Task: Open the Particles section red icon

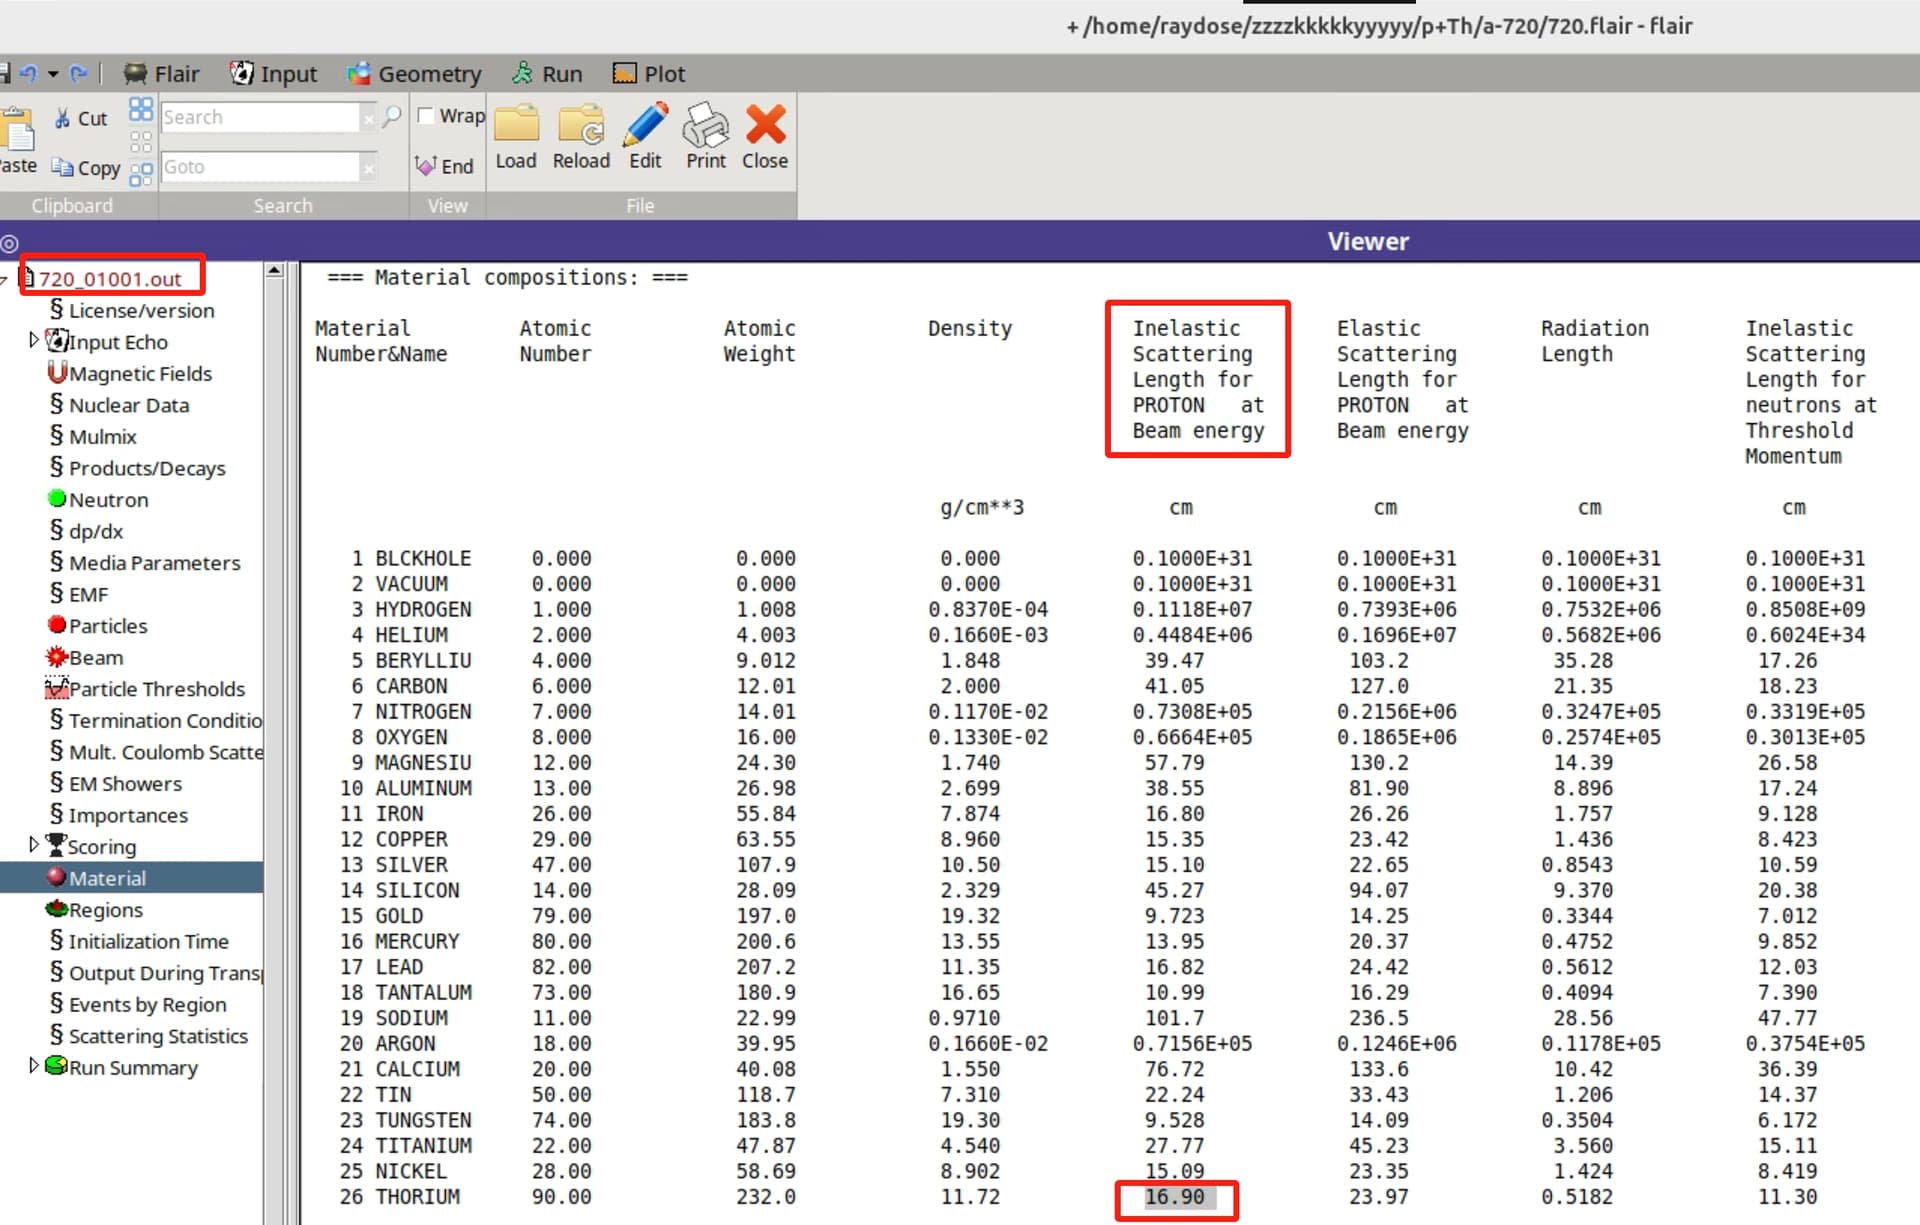Action: pos(57,625)
